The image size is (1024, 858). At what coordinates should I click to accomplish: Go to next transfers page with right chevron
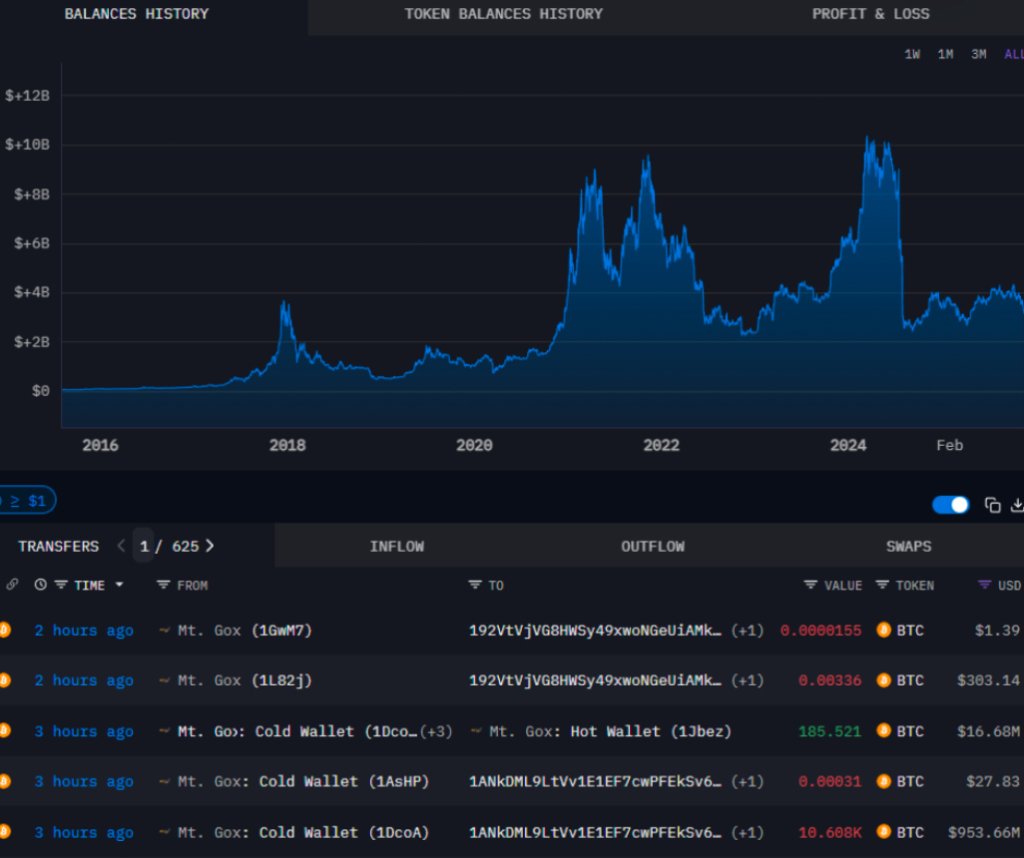210,546
